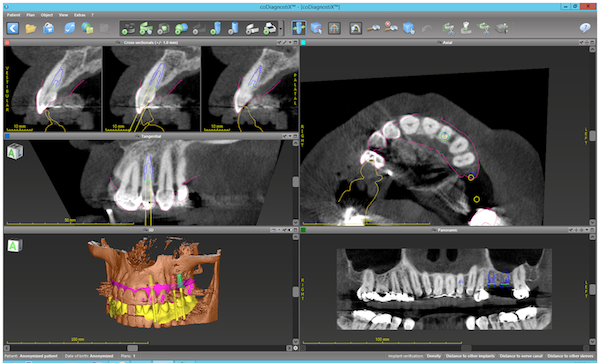Click the add blue implant cylinder icon

pos(216,29)
